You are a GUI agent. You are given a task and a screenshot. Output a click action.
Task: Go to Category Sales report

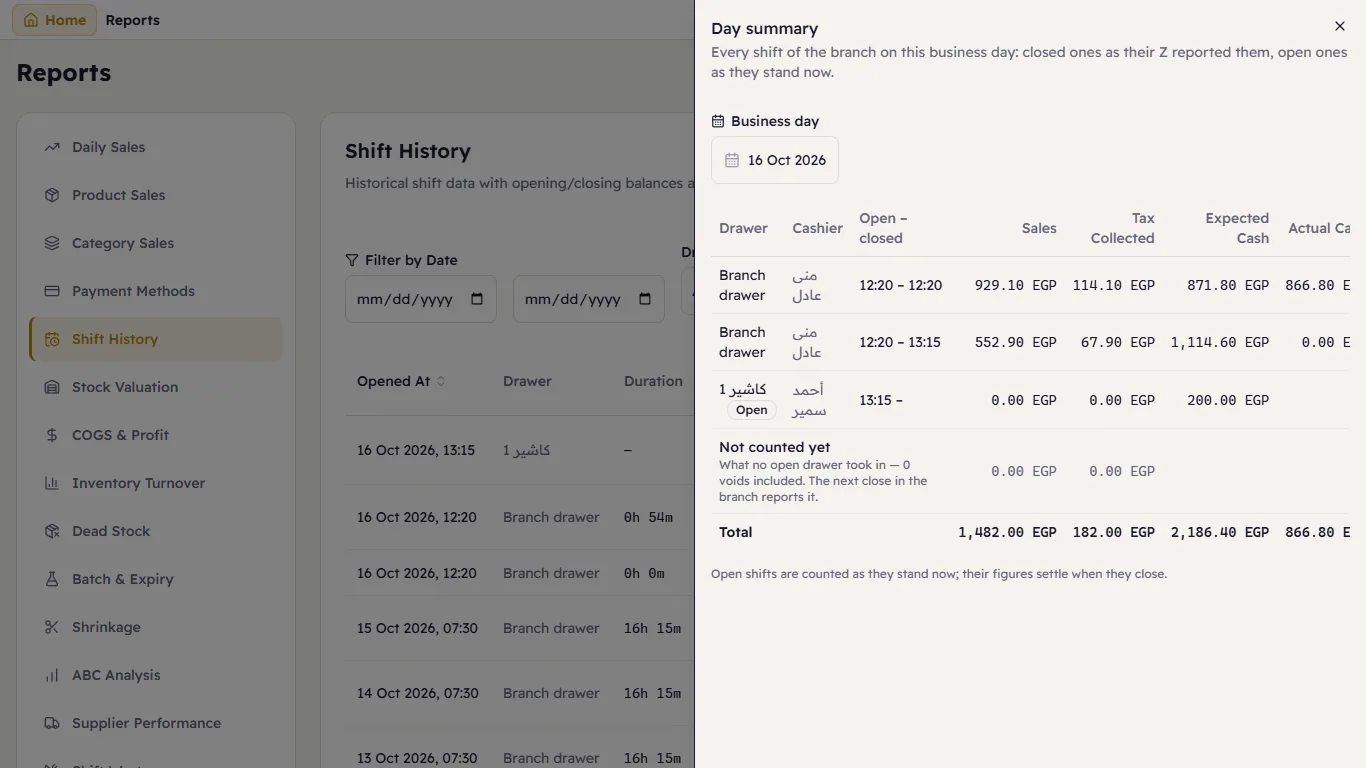[156, 243]
